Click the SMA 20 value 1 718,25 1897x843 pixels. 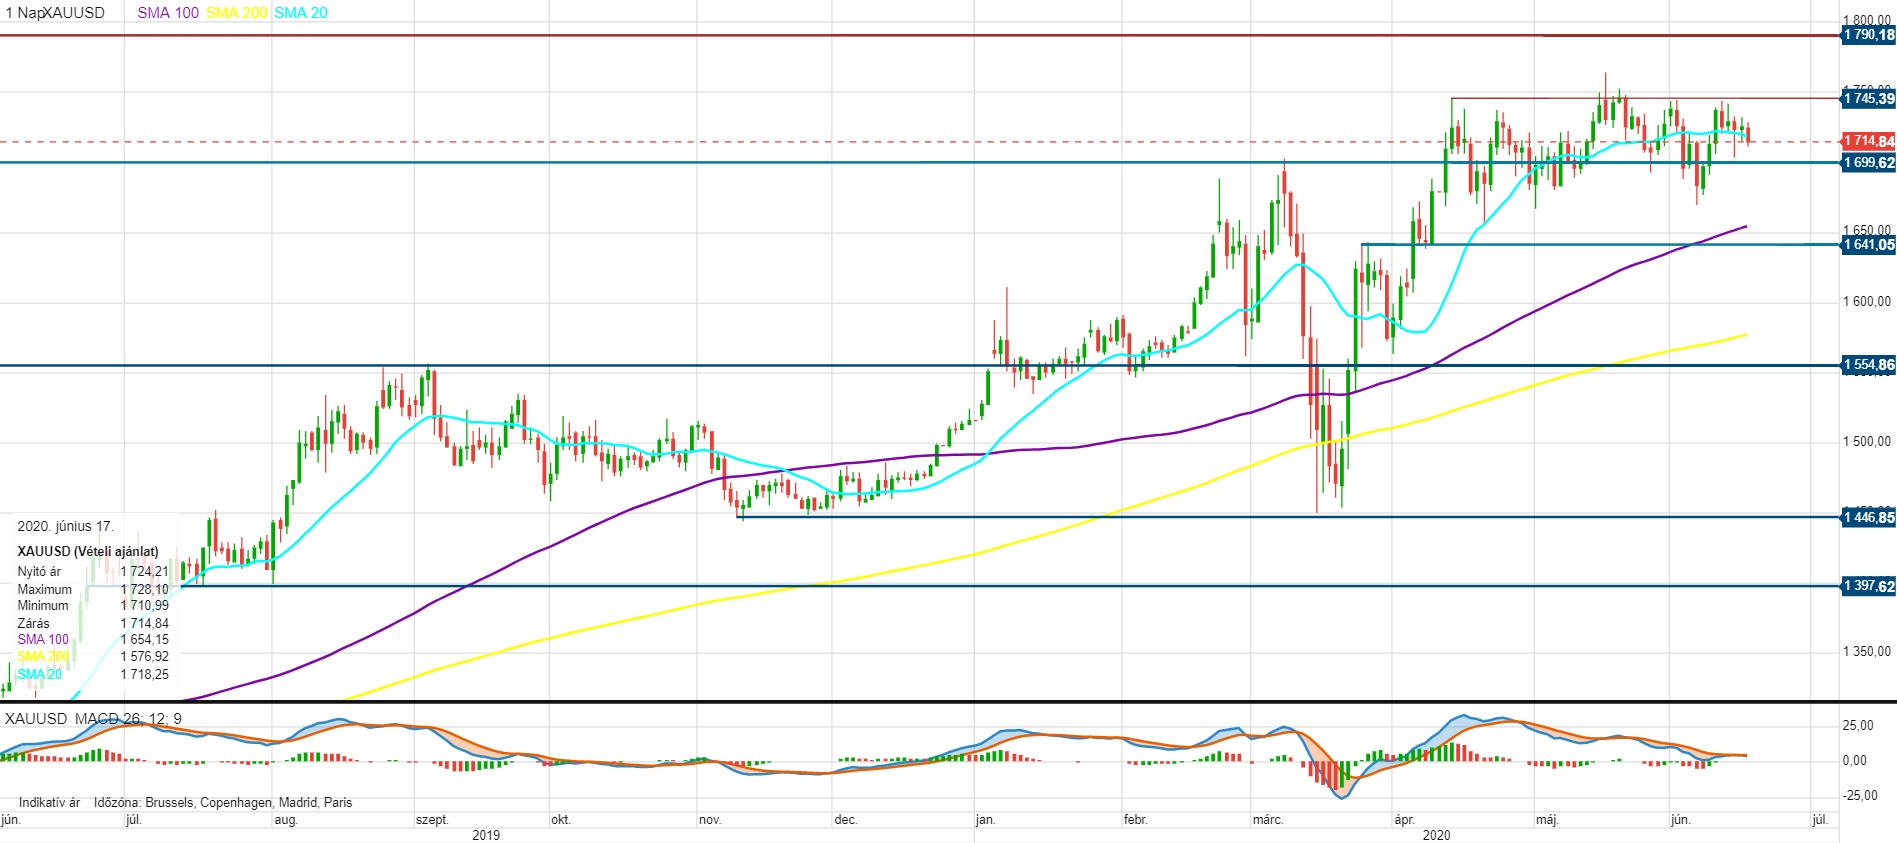[145, 675]
